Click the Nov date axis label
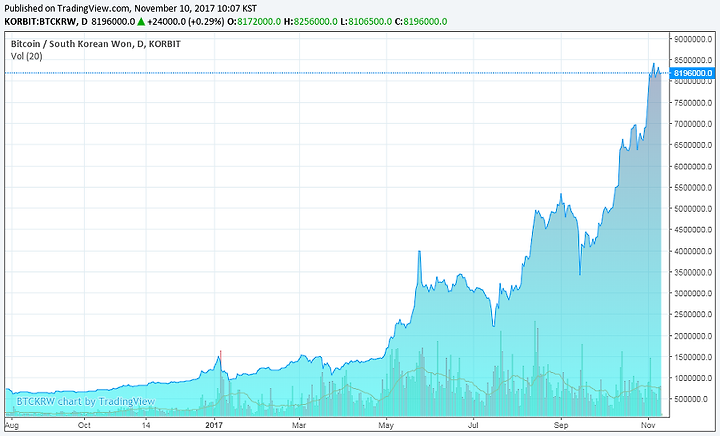Image resolution: width=720 pixels, height=436 pixels. click(x=648, y=425)
